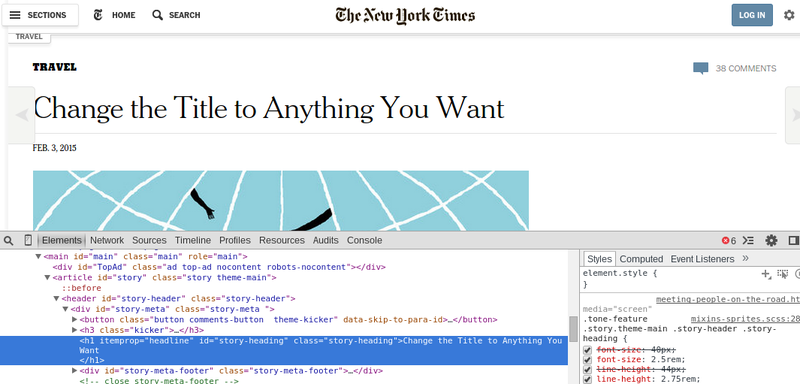Open the Computed sidebar tab
The height and width of the screenshot is (384, 800).
click(x=641, y=259)
